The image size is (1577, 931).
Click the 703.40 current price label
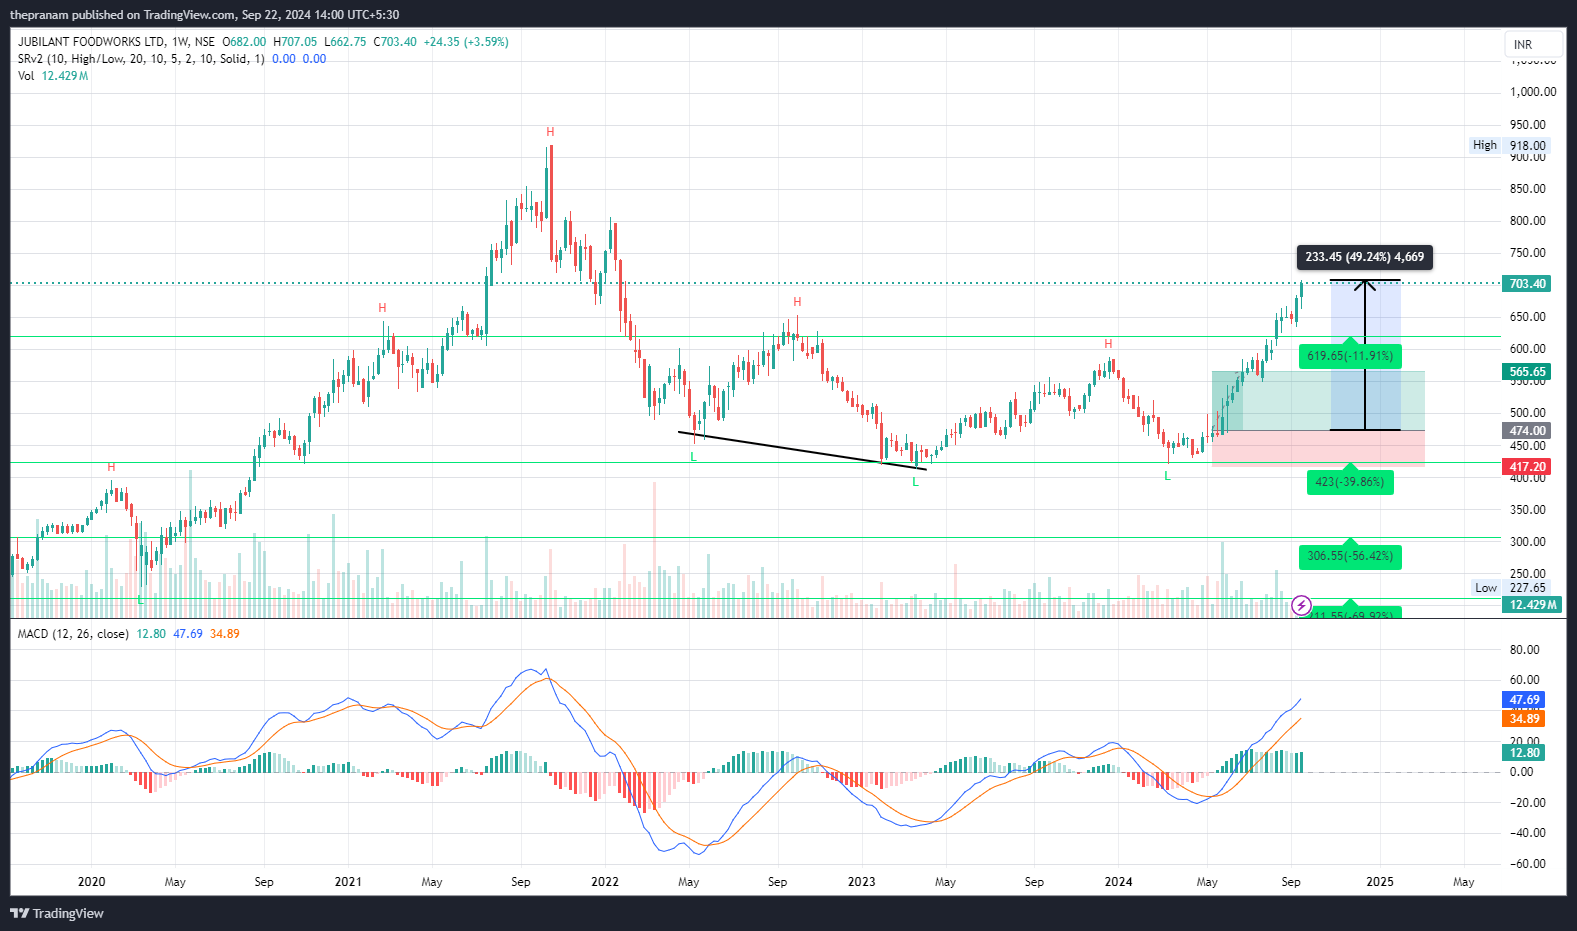click(1527, 284)
